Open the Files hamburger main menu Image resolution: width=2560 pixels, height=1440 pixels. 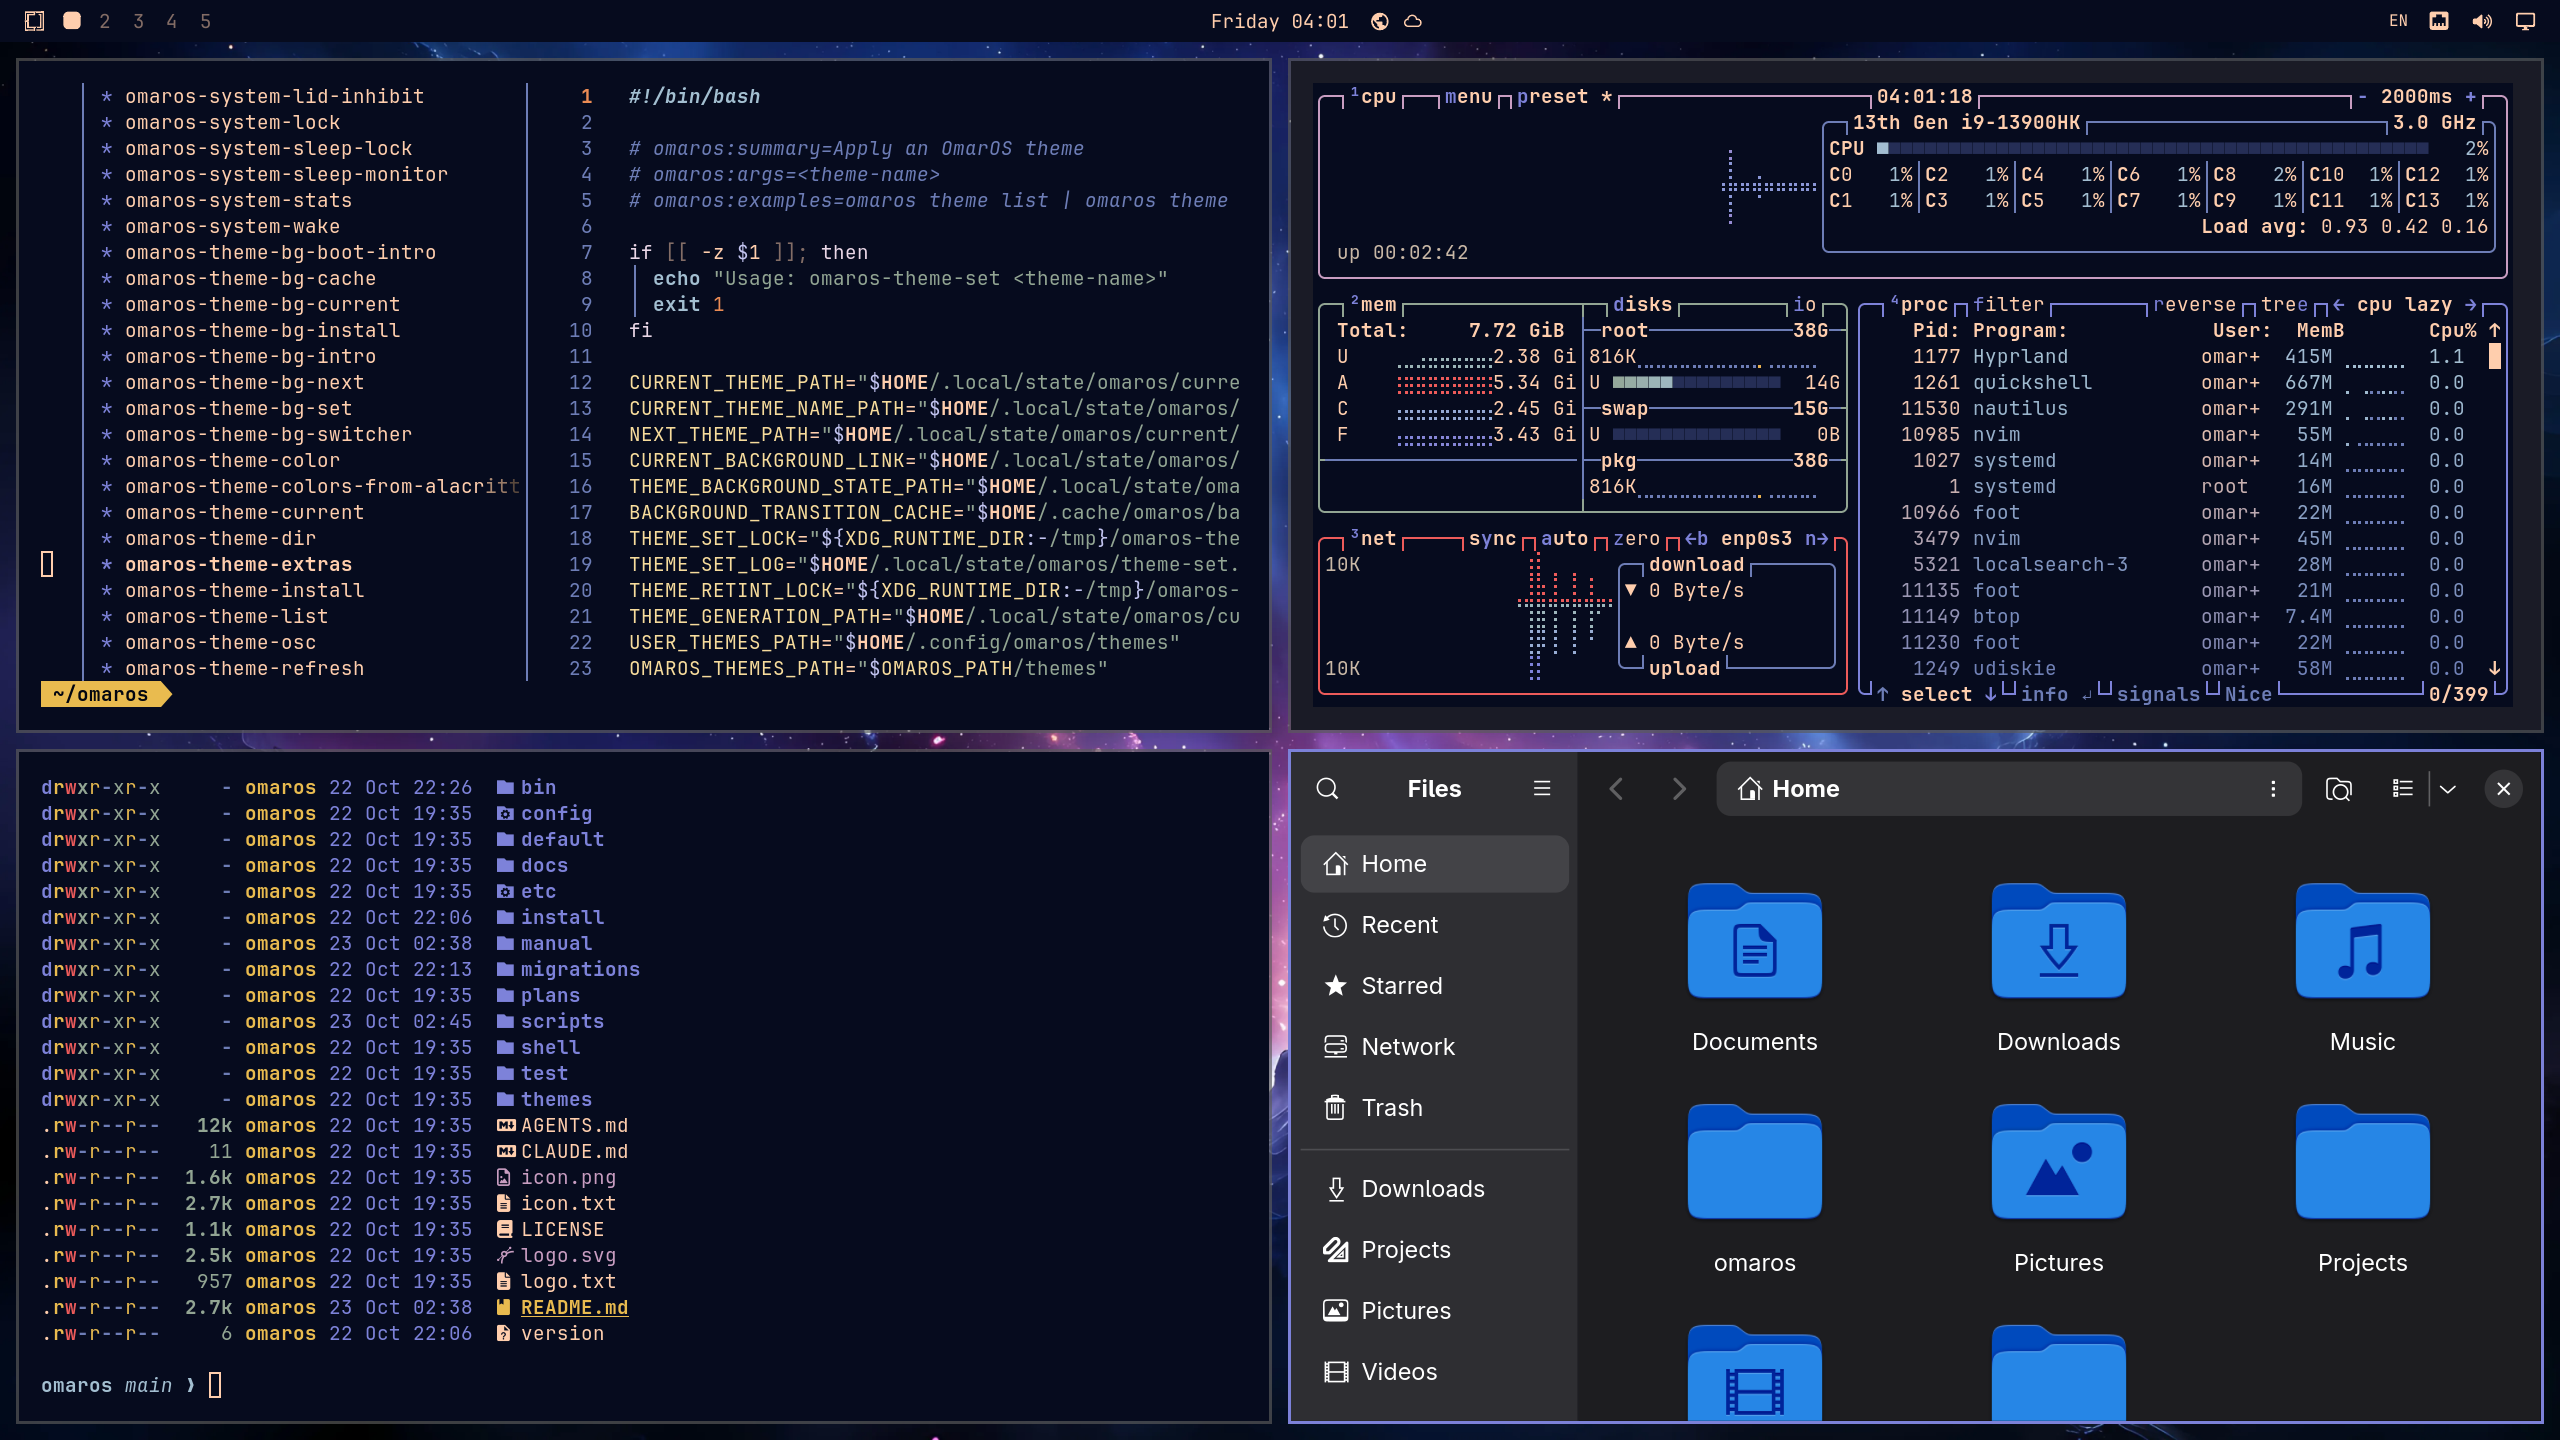click(x=1542, y=789)
